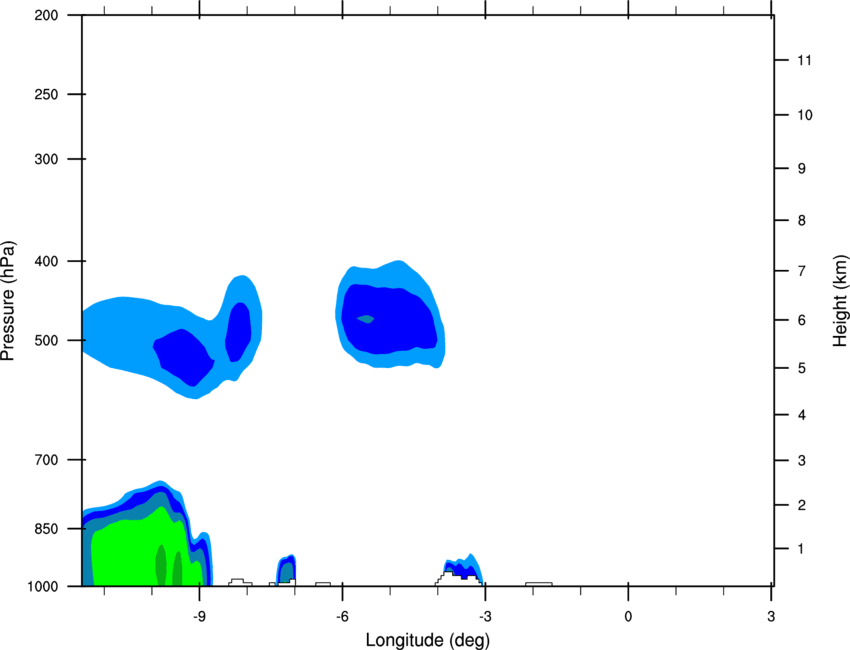Select the 300 pressure tick label
Screen dimensions: 850x650
click(46, 159)
